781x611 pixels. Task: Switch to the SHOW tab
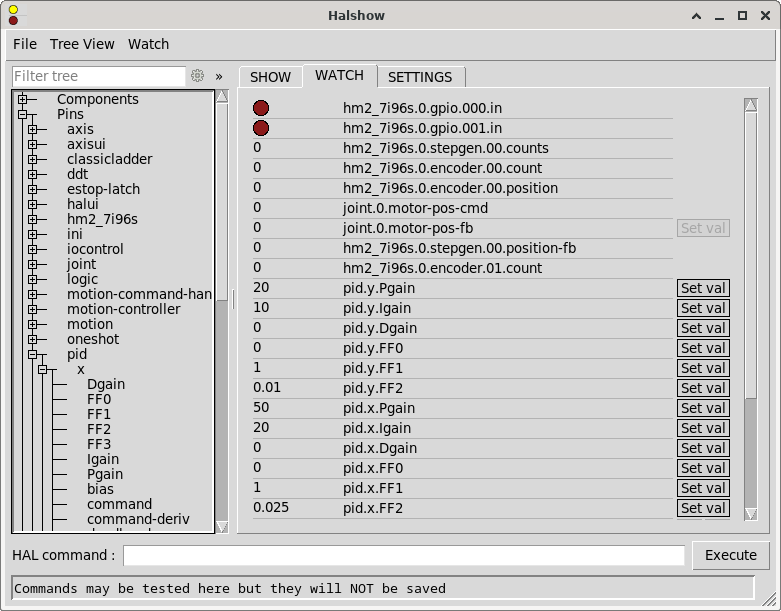click(270, 77)
